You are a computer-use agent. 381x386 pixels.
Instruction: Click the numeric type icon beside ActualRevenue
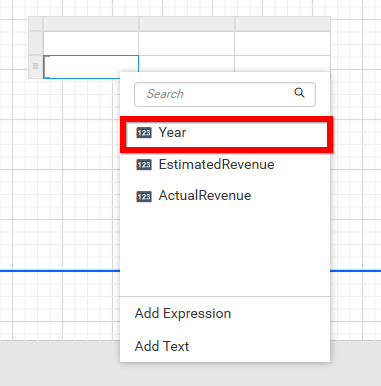pos(144,197)
